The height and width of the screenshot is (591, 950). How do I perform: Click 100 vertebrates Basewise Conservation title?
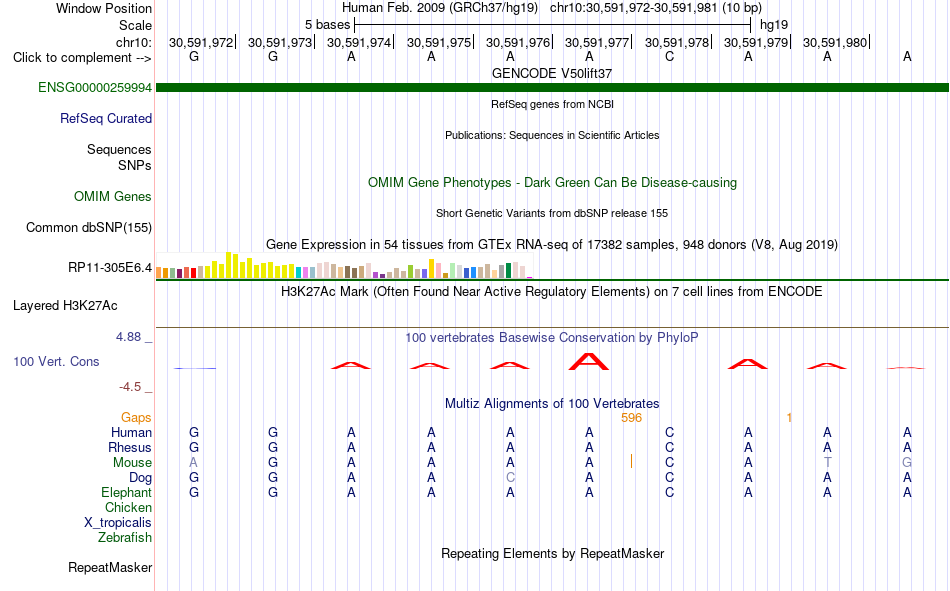[x=552, y=338]
